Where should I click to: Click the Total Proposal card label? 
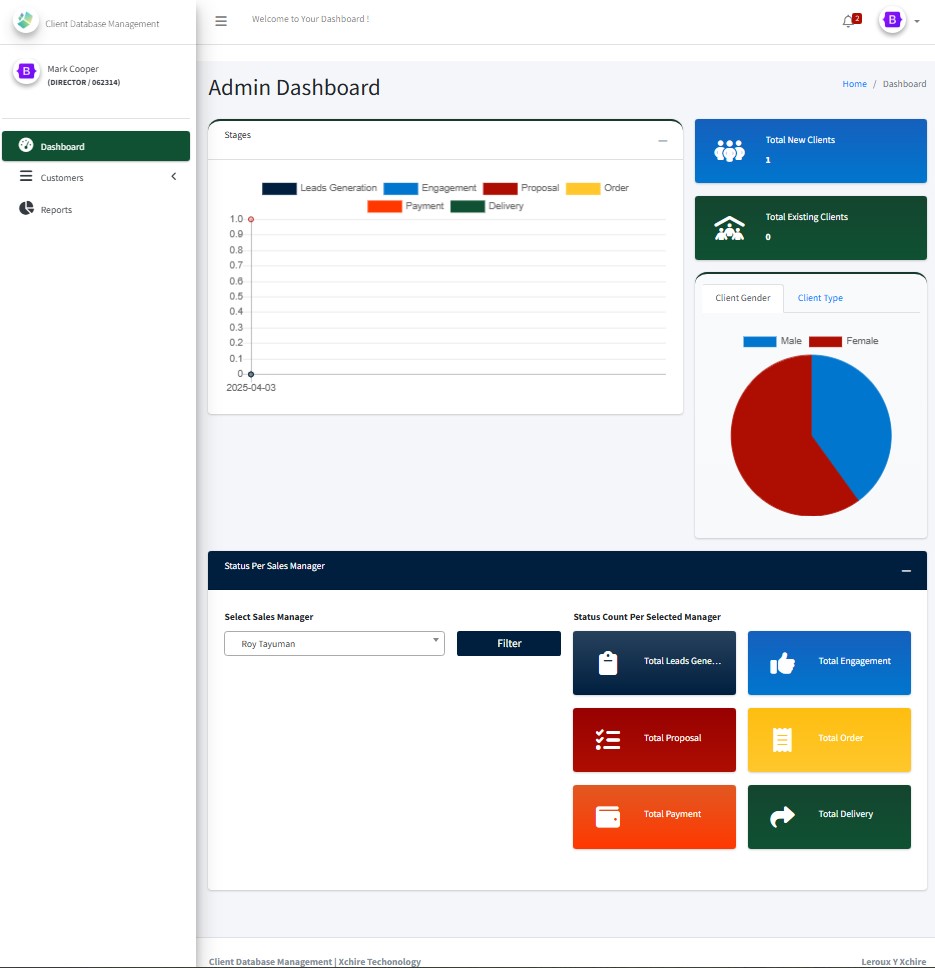point(673,738)
